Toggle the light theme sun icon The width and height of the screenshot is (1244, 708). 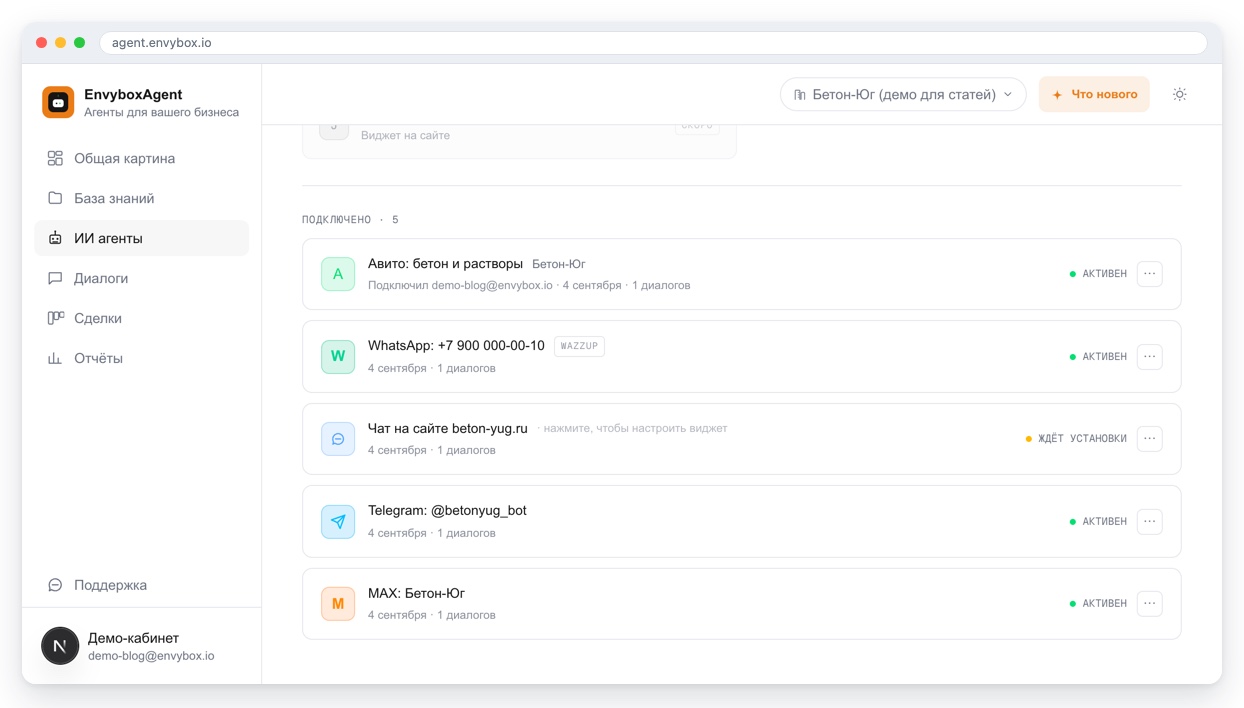tap(1179, 94)
